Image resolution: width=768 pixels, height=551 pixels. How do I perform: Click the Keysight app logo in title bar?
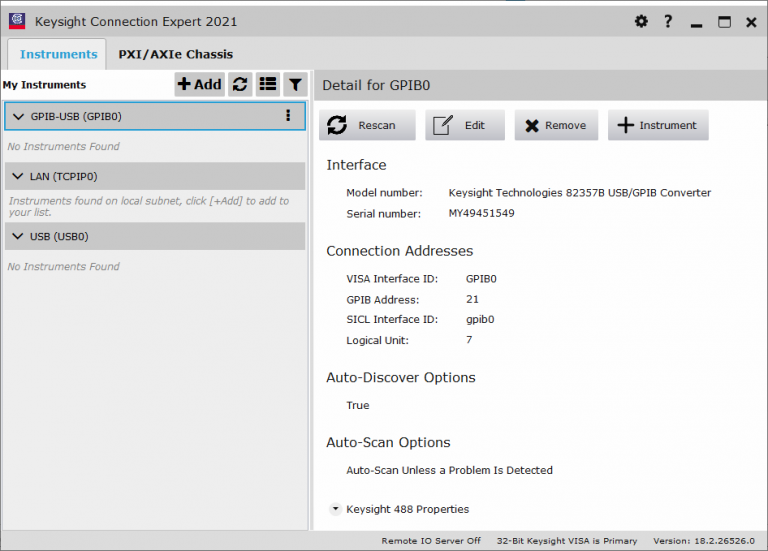tap(17, 21)
